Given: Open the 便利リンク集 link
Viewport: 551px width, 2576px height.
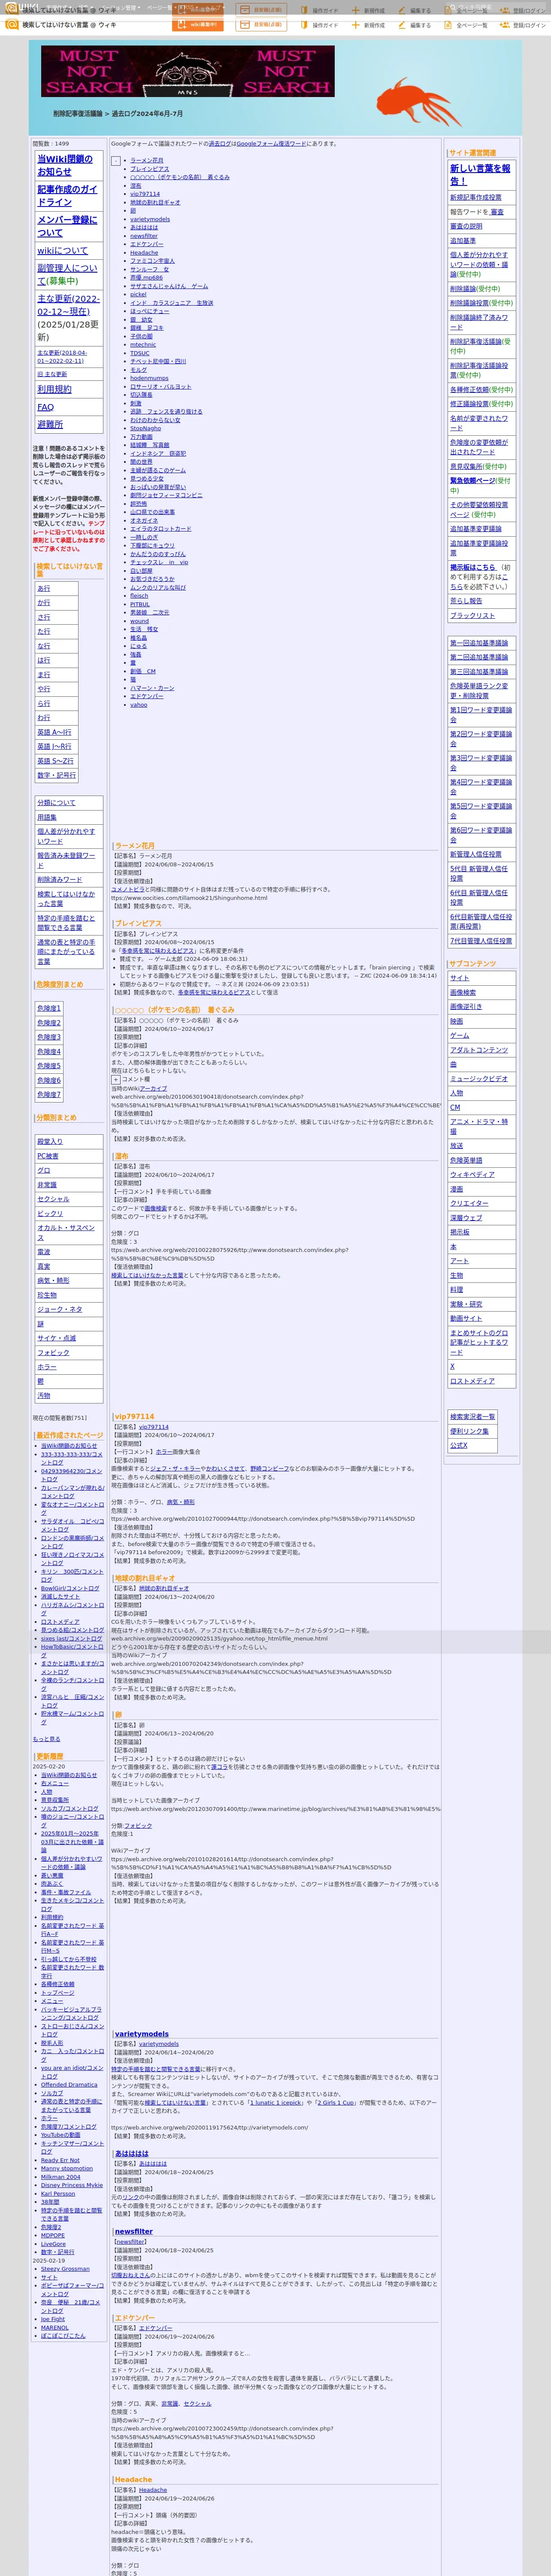Looking at the screenshot, I should (469, 1431).
